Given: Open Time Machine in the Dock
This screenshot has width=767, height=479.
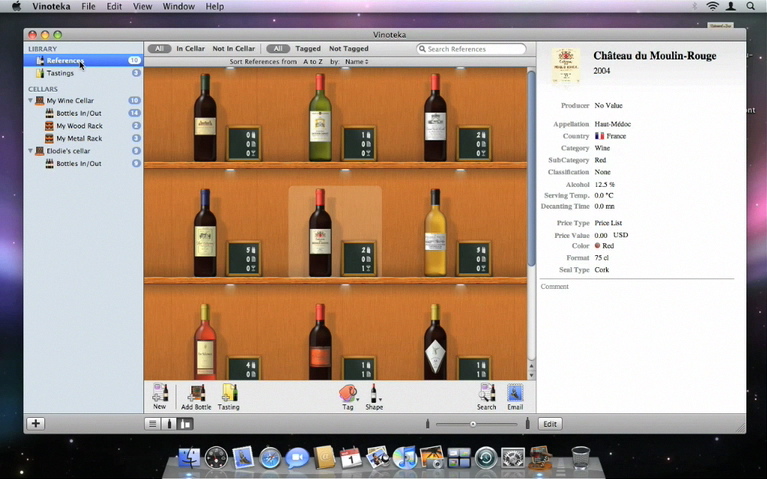Looking at the screenshot, I should click(x=486, y=458).
